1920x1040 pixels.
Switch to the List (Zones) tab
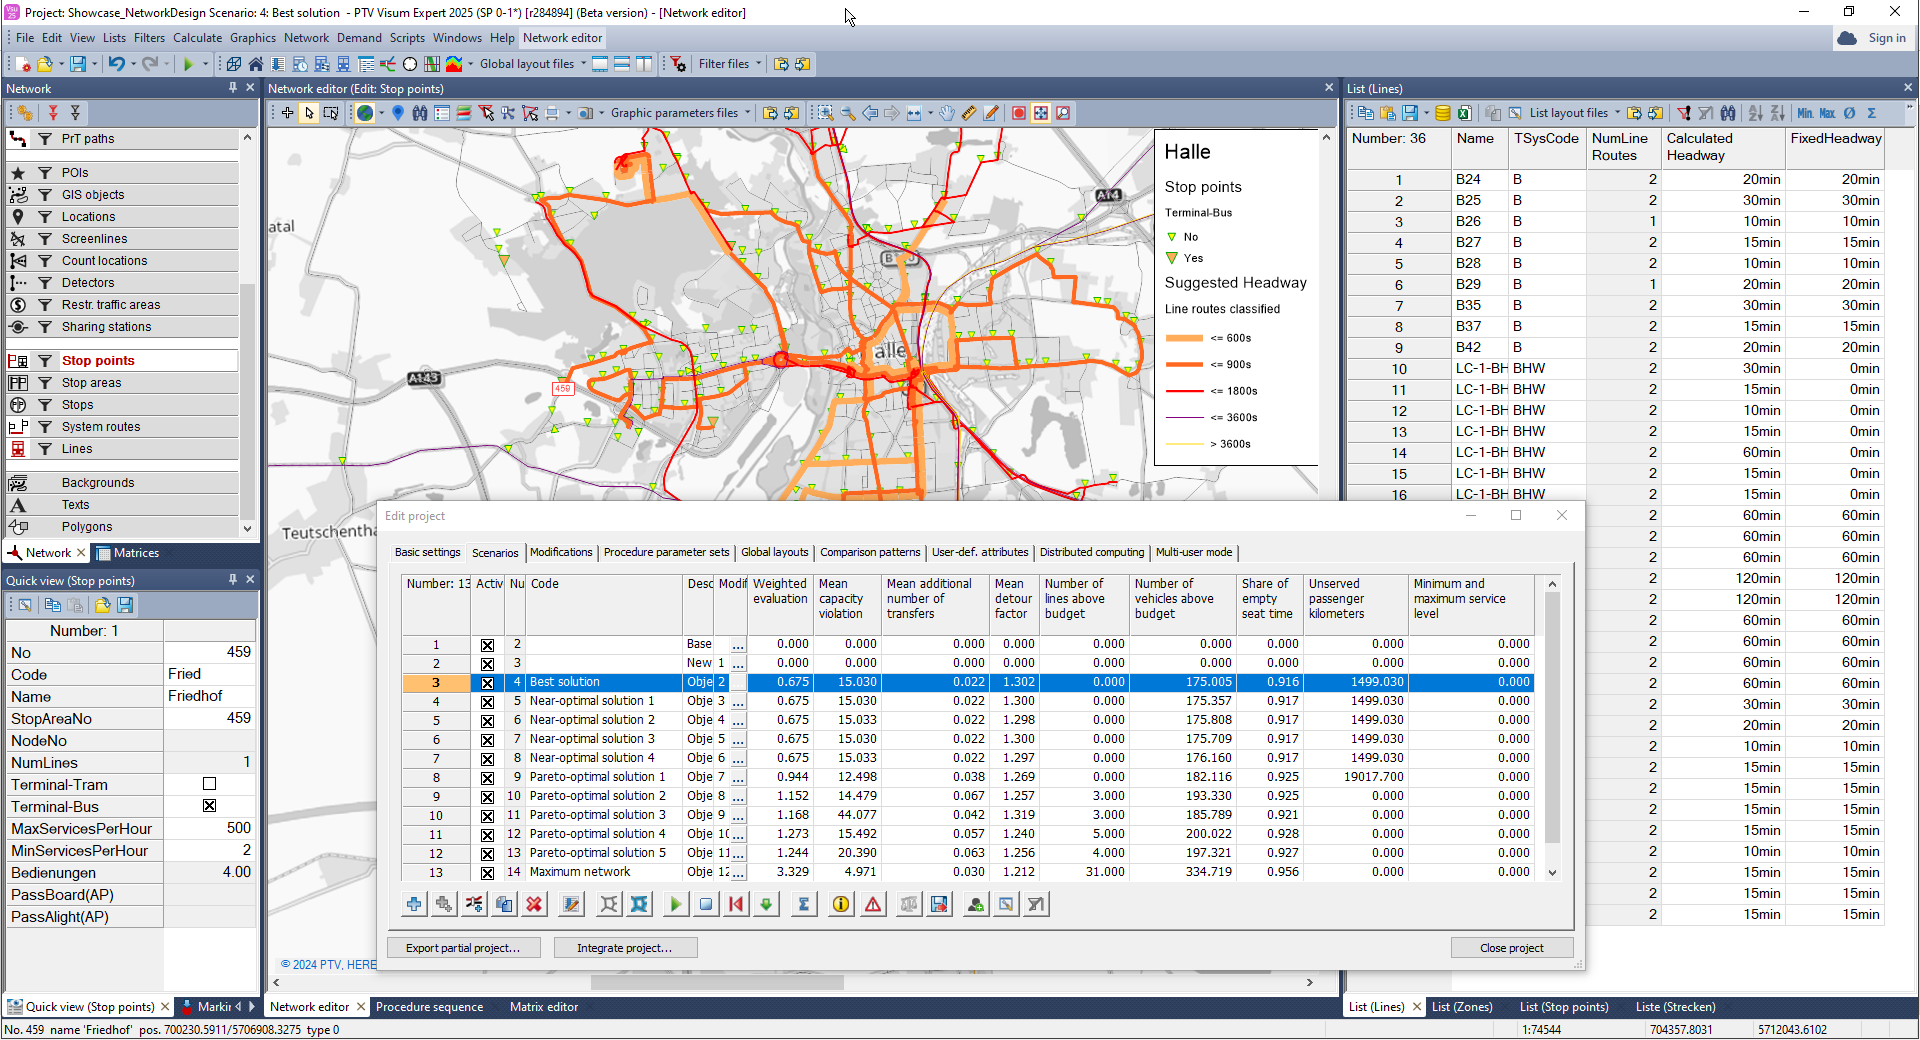tap(1462, 1007)
